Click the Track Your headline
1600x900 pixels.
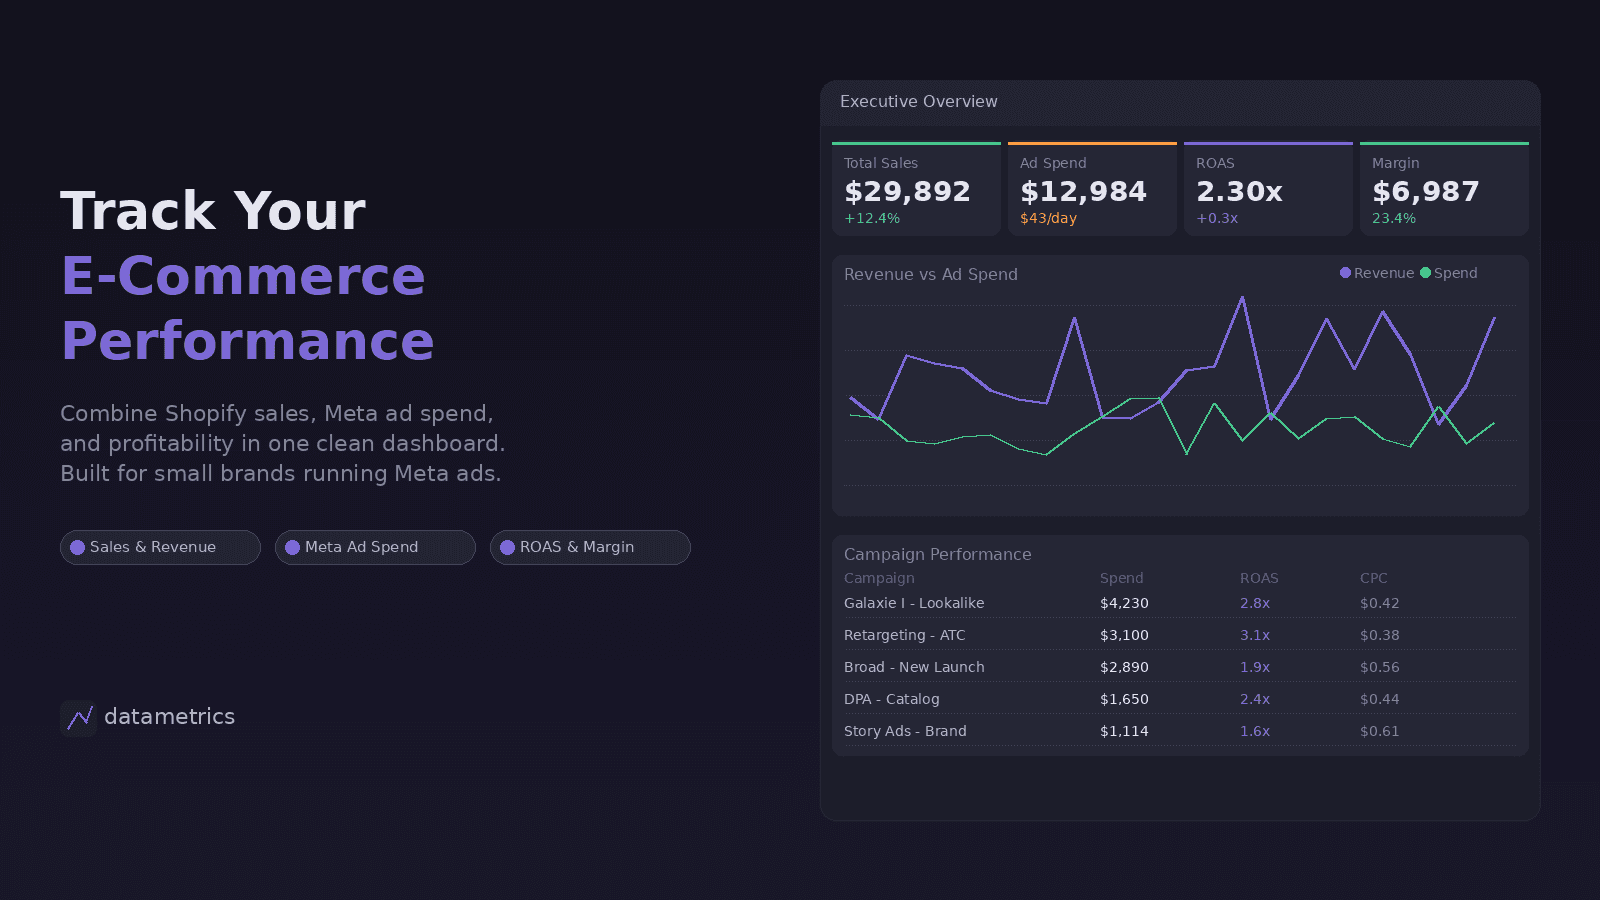[x=213, y=211]
